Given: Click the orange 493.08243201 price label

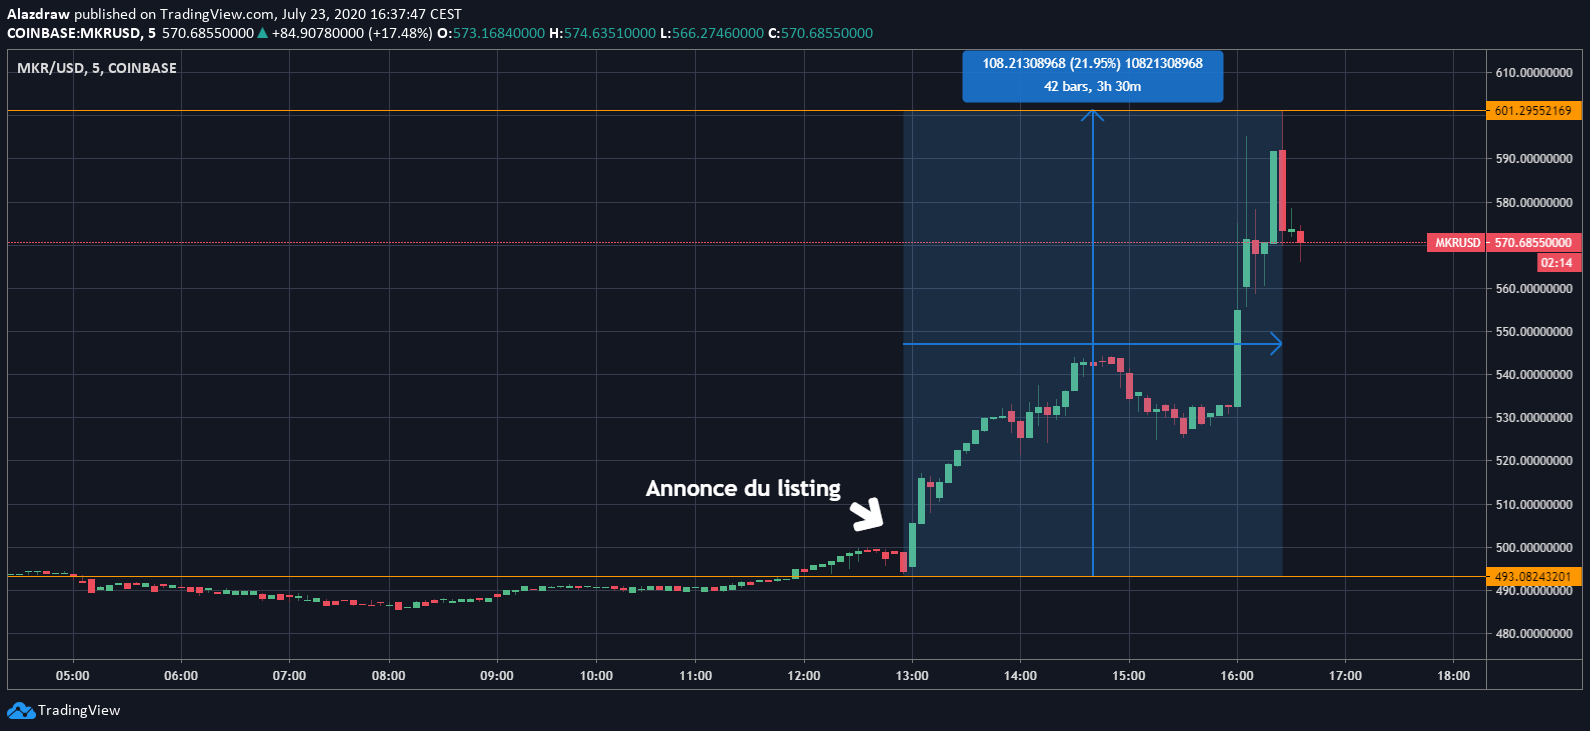Looking at the screenshot, I should point(1533,577).
